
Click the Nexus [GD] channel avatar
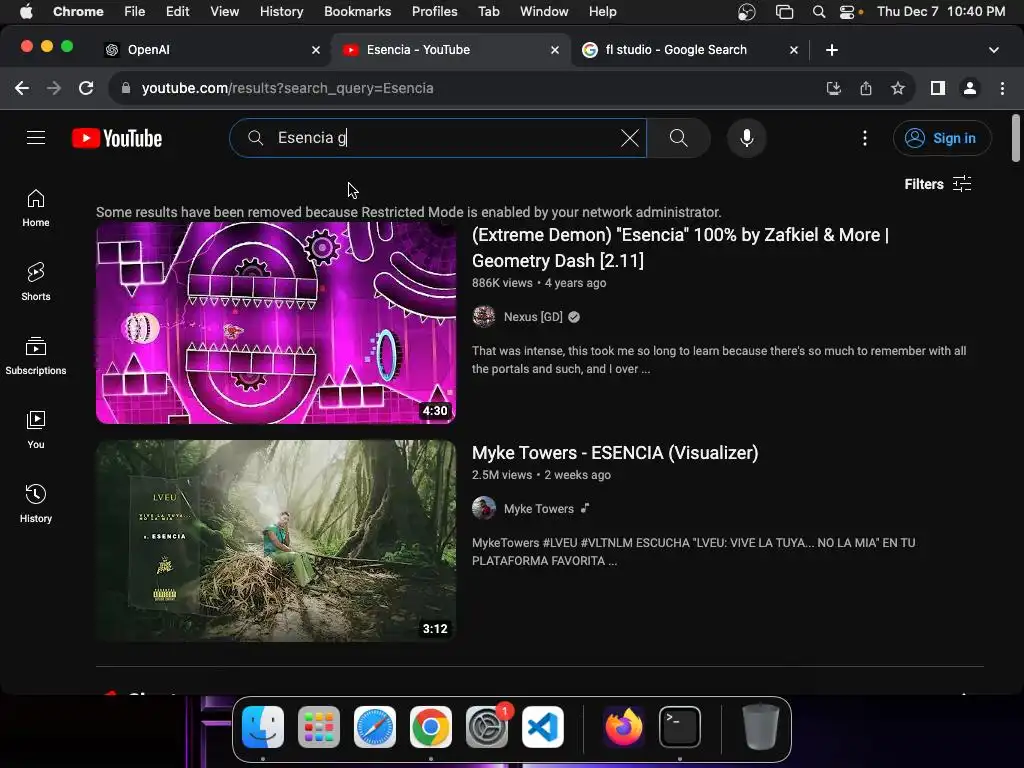(484, 317)
